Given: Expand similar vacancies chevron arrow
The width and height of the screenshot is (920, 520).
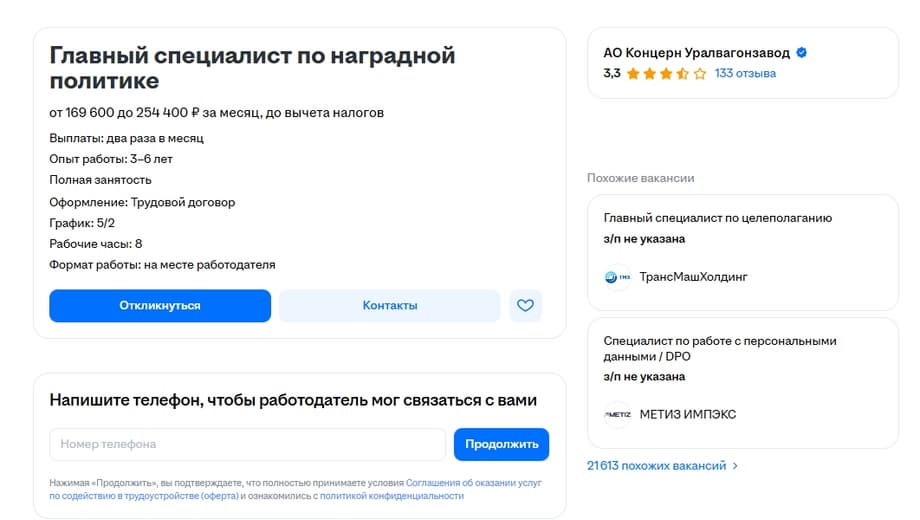Looking at the screenshot, I should pyautogui.click(x=736, y=466).
